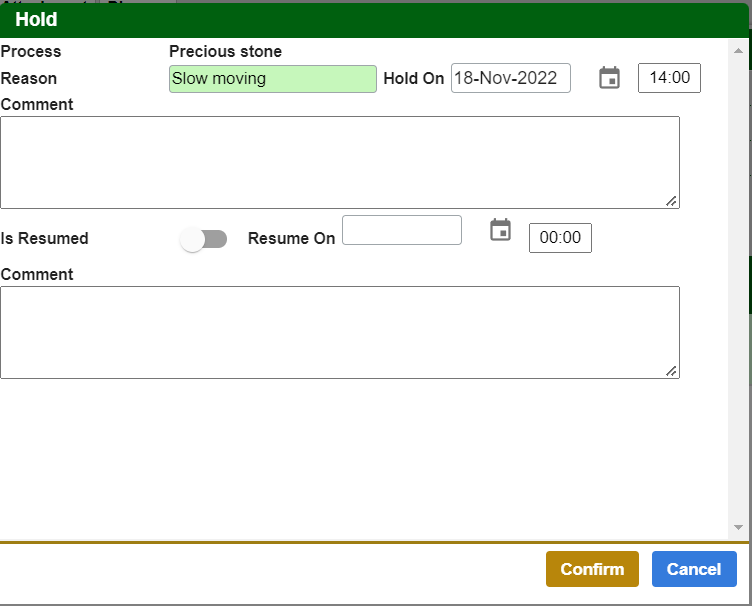The width and height of the screenshot is (752, 606).
Task: Grab the second Comment box resize handle
Action: click(672, 371)
